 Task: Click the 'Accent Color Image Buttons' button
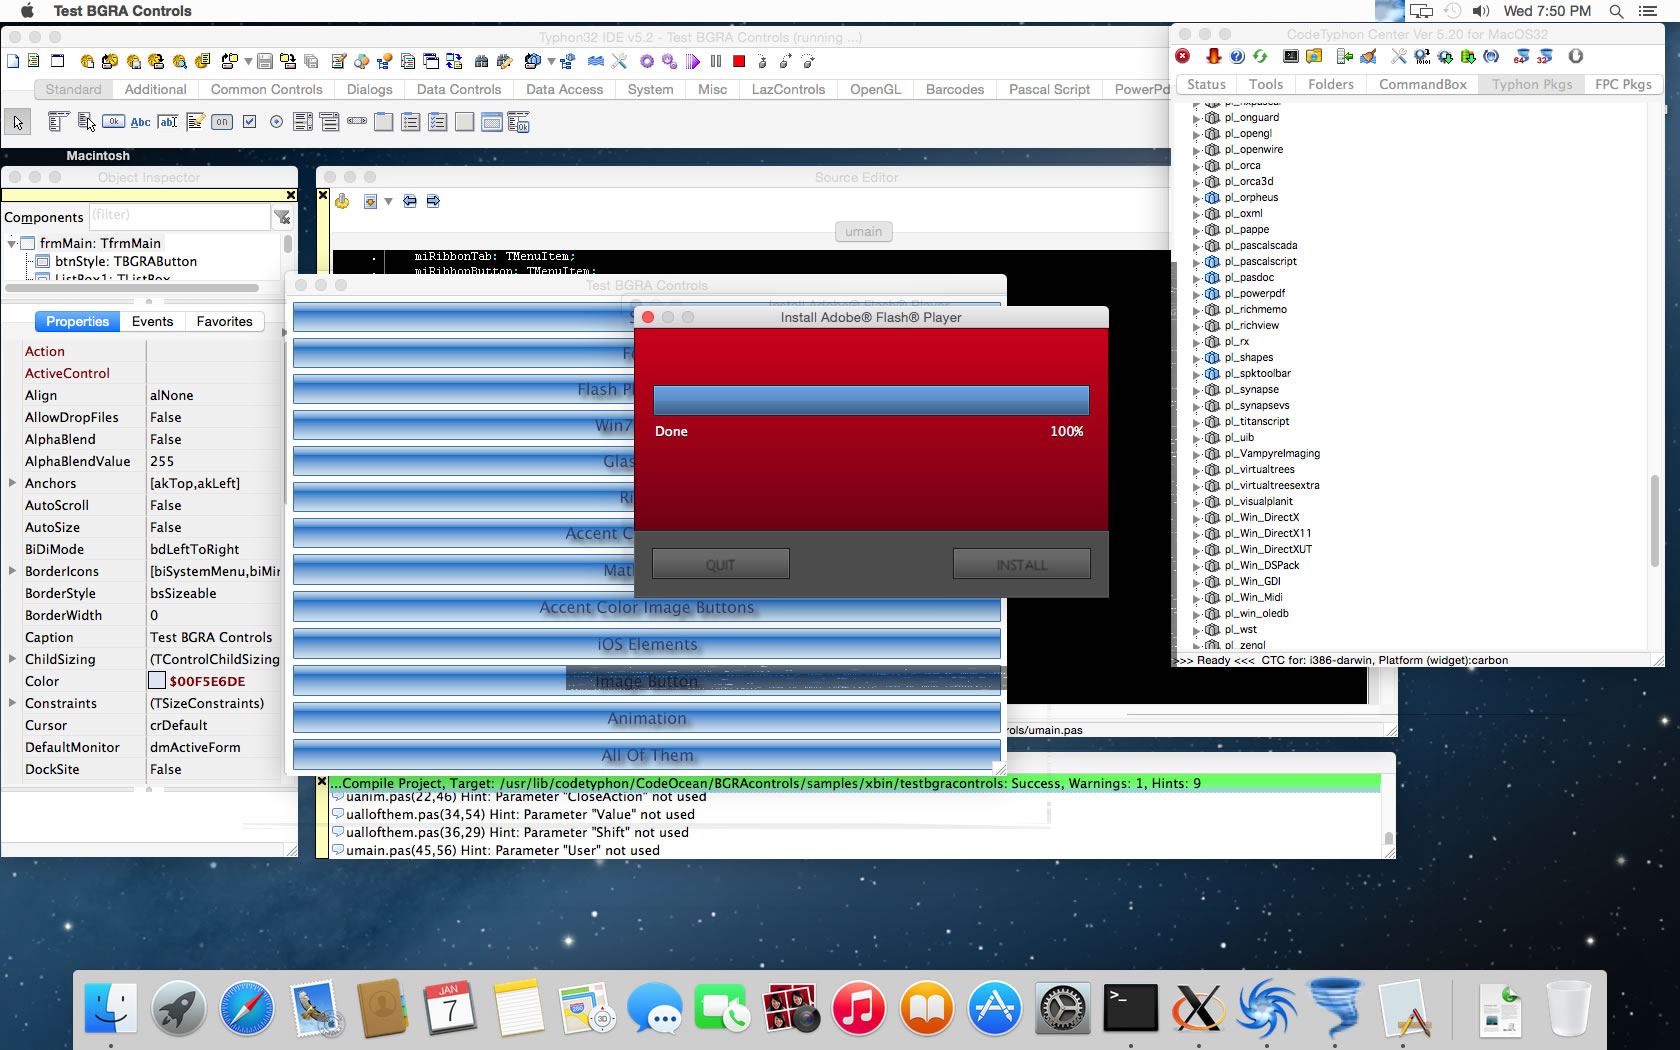[x=646, y=607]
